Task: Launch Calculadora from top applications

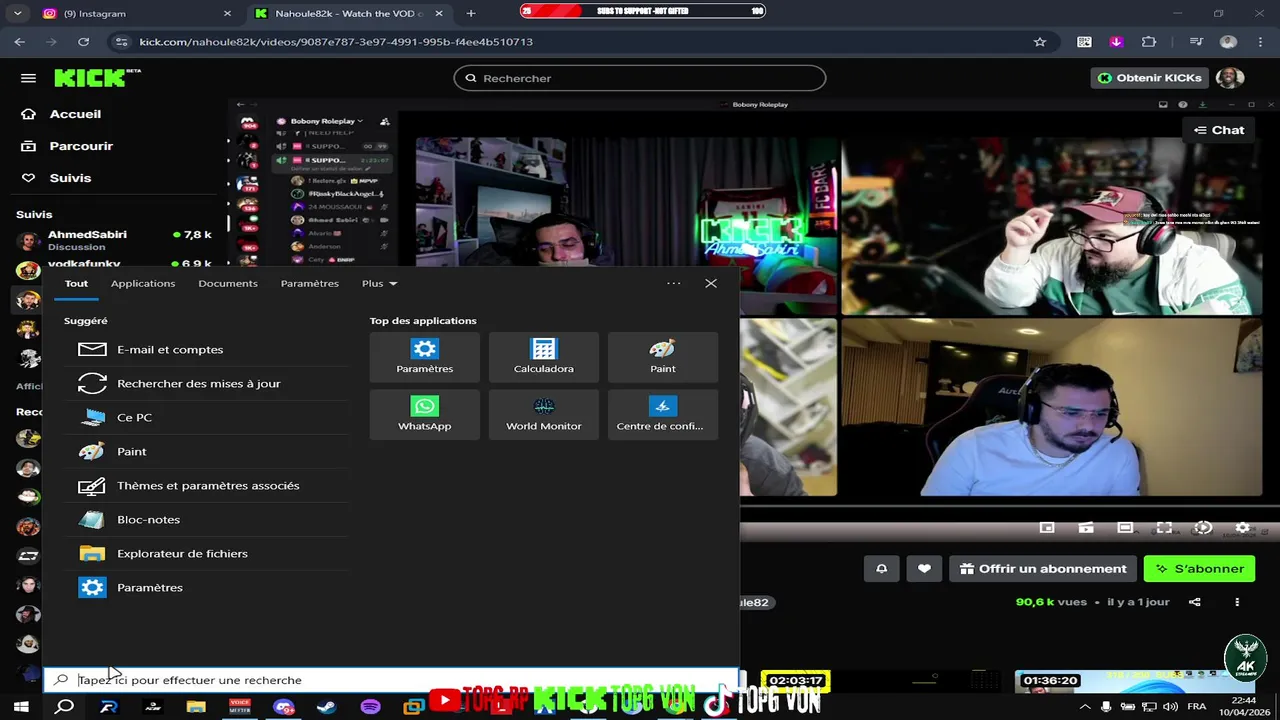Action: point(543,357)
